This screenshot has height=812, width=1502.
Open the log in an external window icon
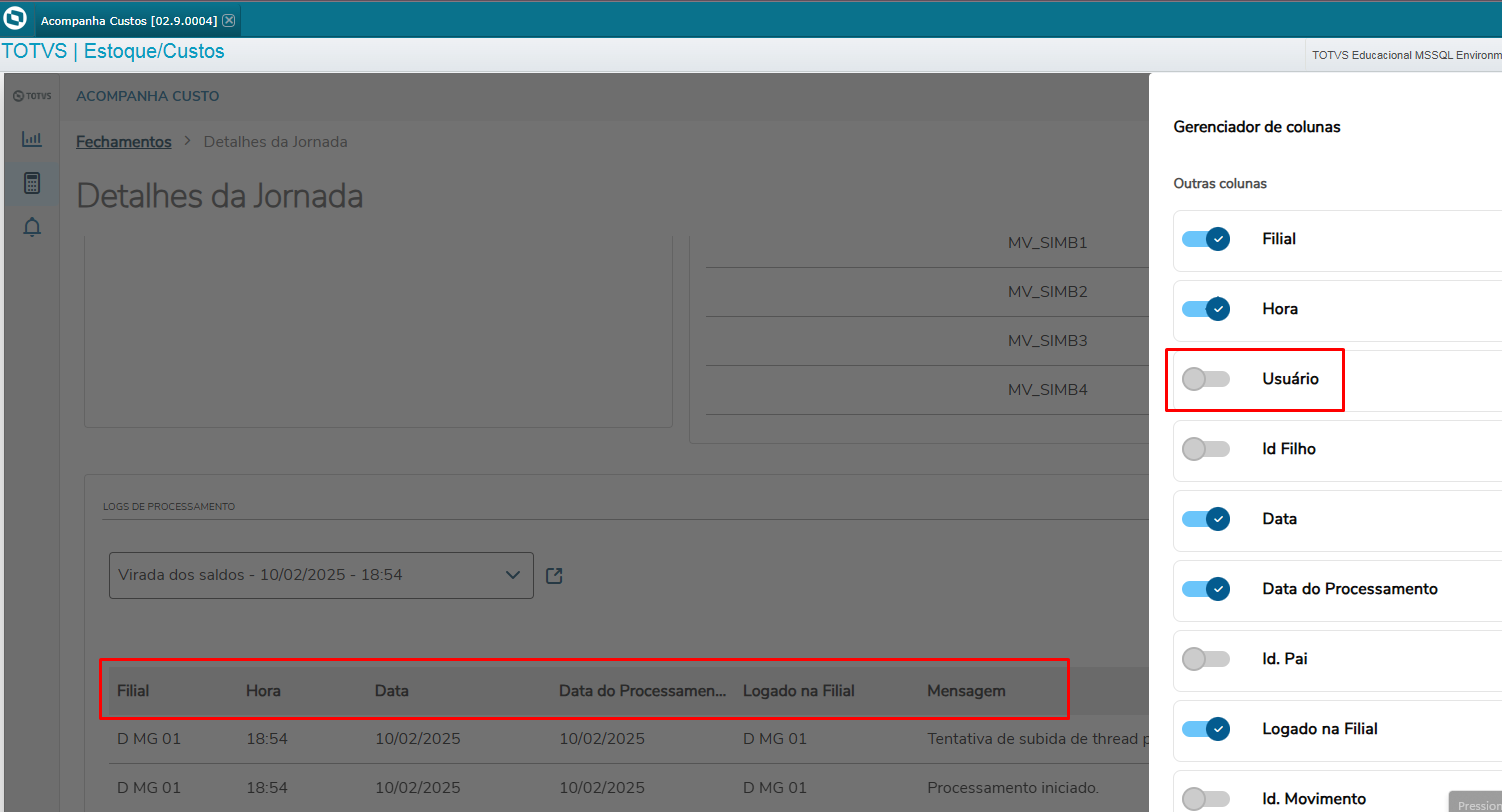(x=554, y=576)
